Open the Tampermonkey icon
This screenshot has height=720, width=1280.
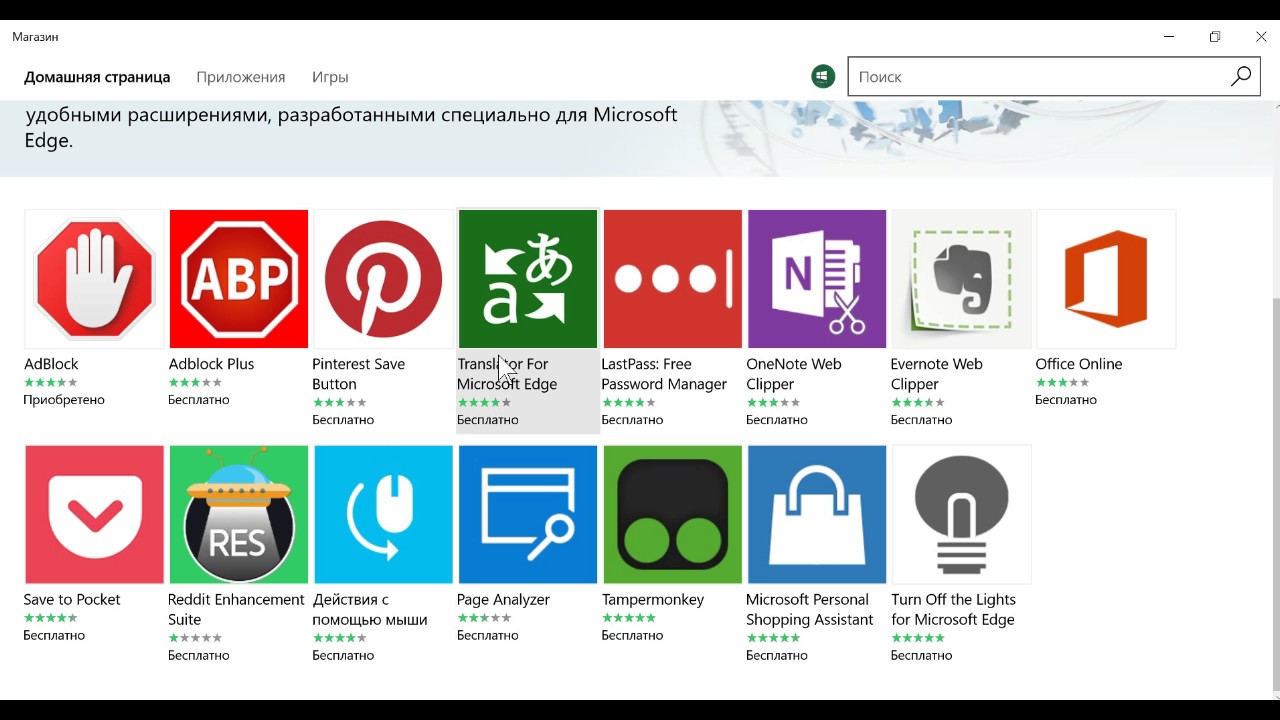click(x=672, y=515)
